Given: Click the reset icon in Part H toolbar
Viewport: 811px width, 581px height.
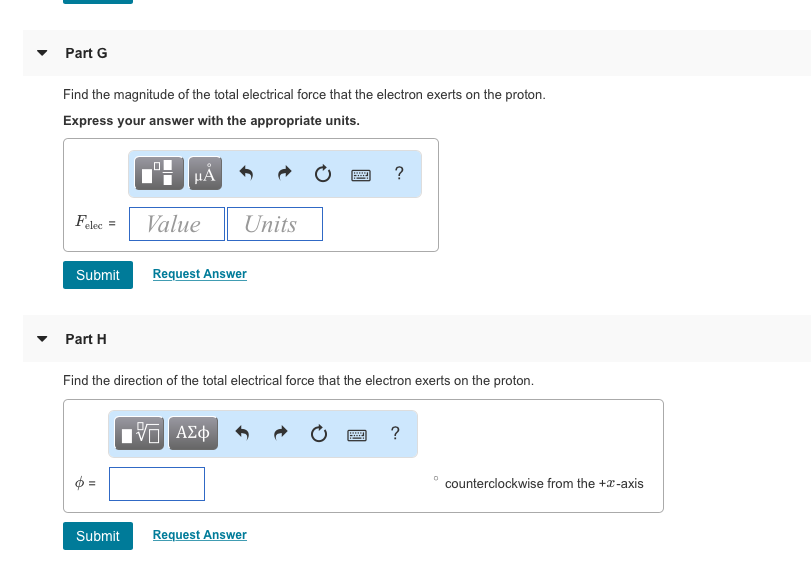Looking at the screenshot, I should 318,433.
